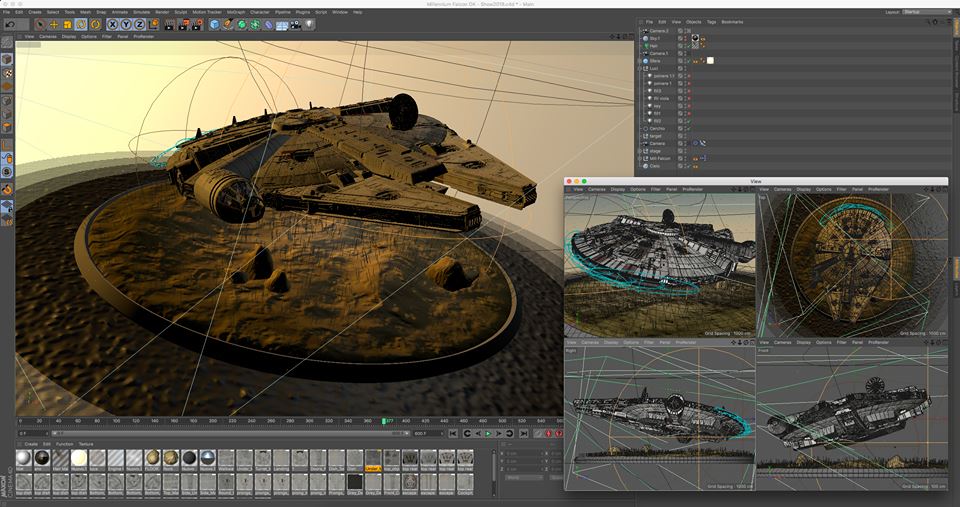
Task: Toggle enable state of fill3 light
Action: click(x=689, y=91)
